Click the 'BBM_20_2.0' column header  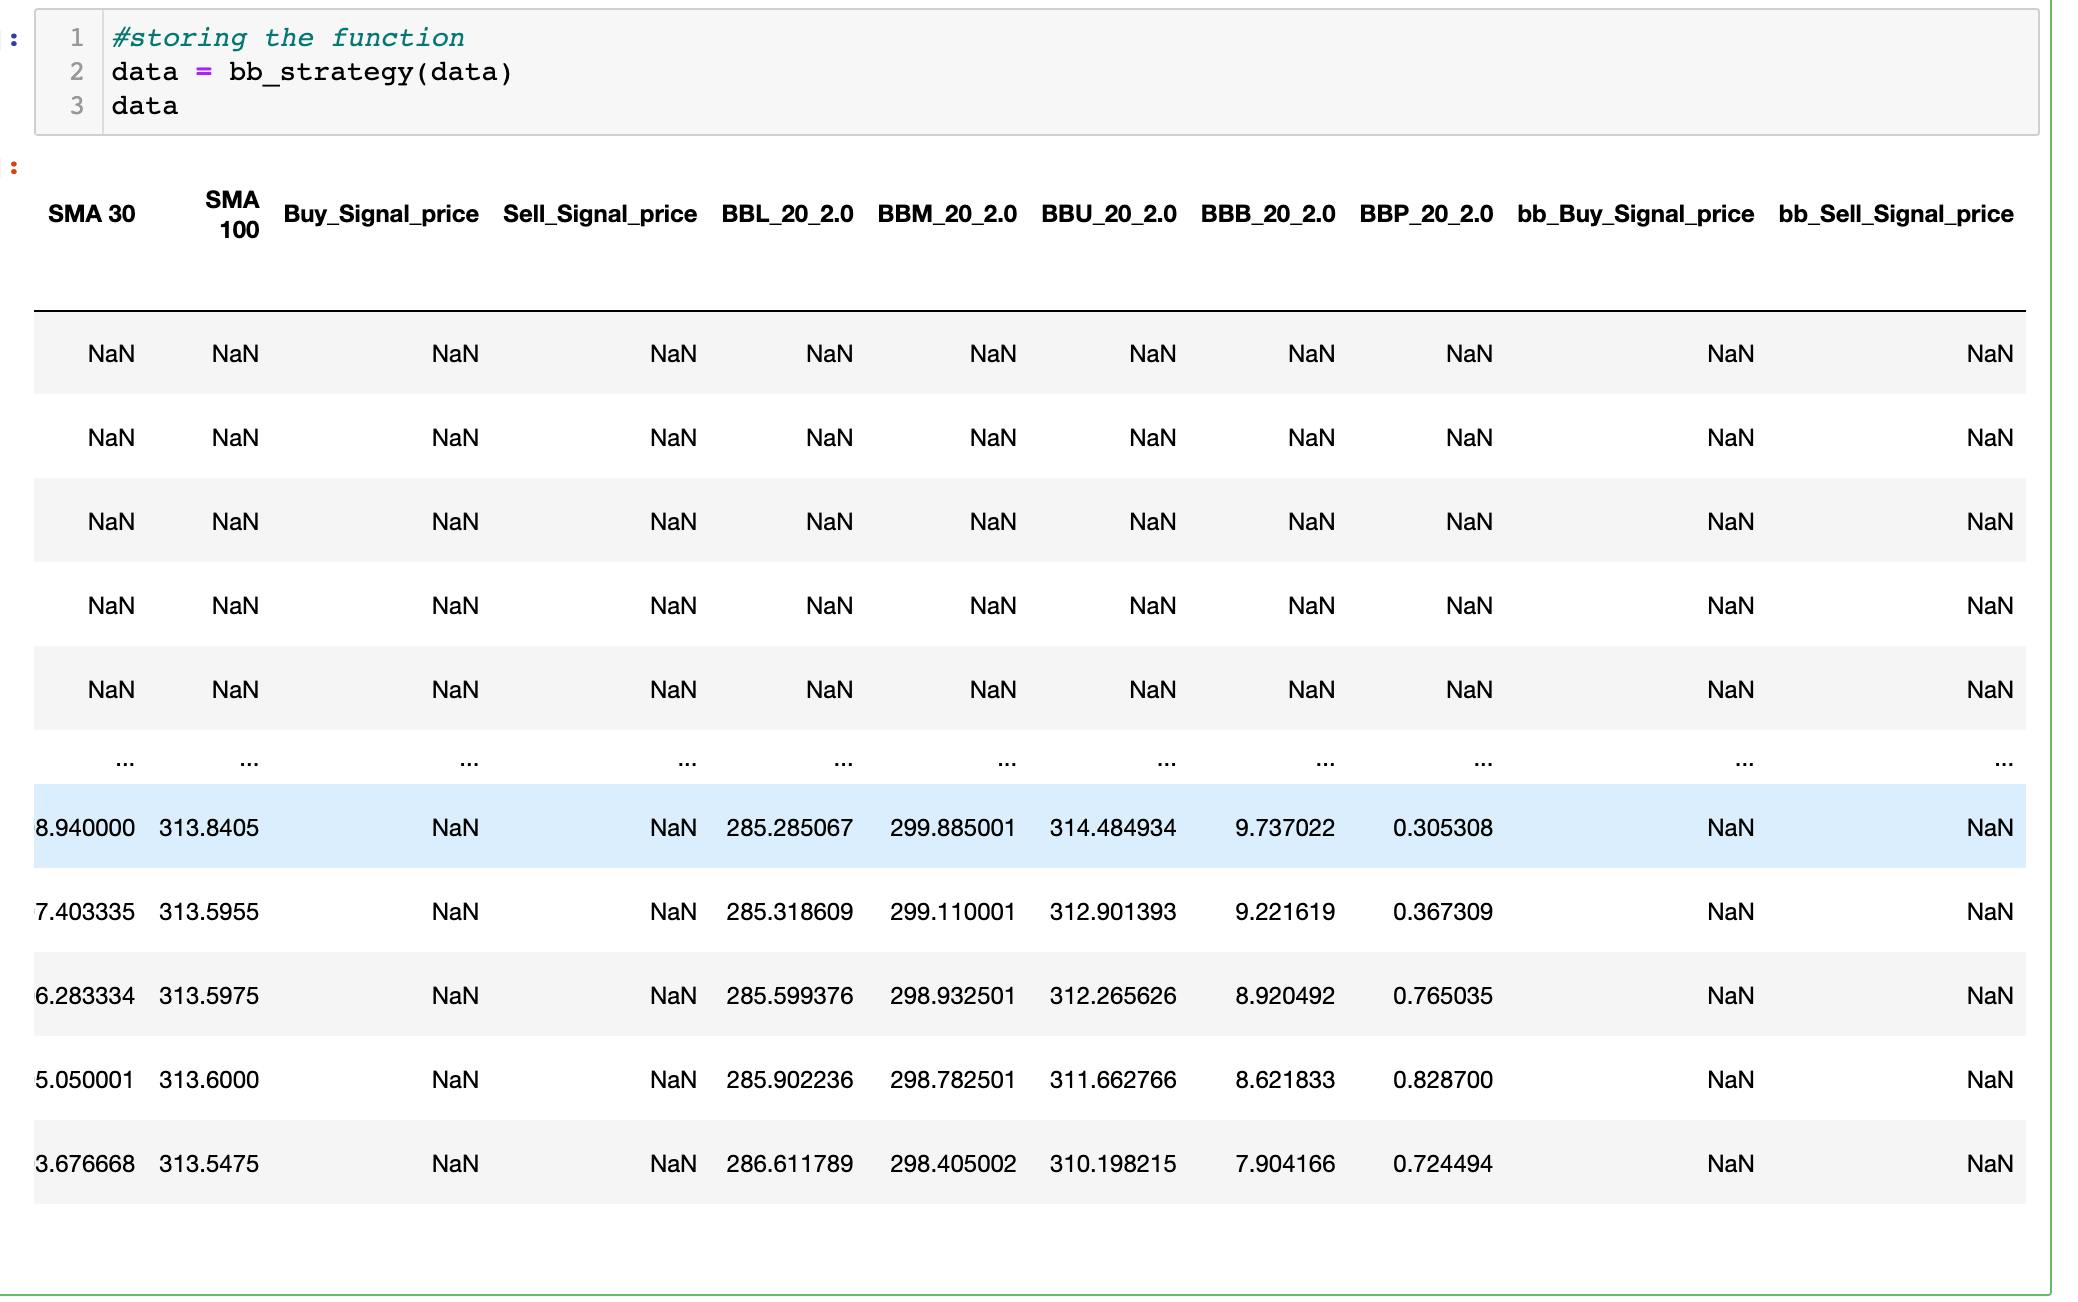(x=947, y=214)
